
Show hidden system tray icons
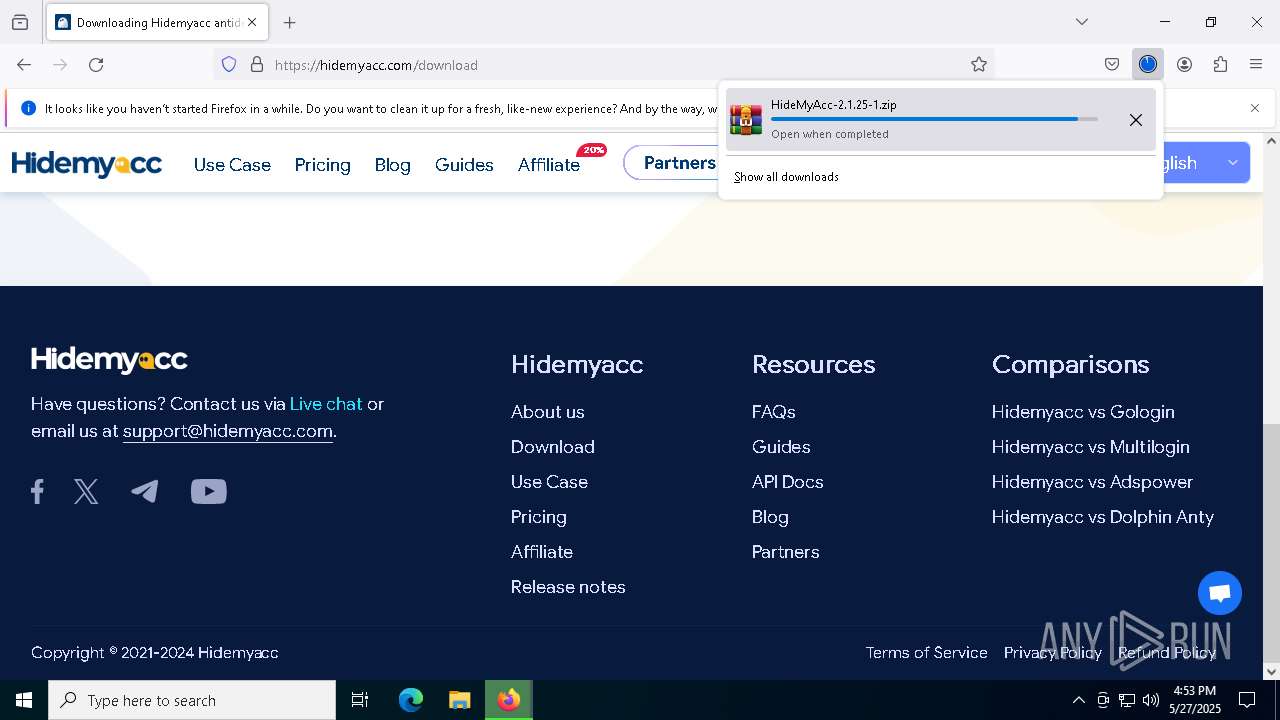tap(1078, 700)
